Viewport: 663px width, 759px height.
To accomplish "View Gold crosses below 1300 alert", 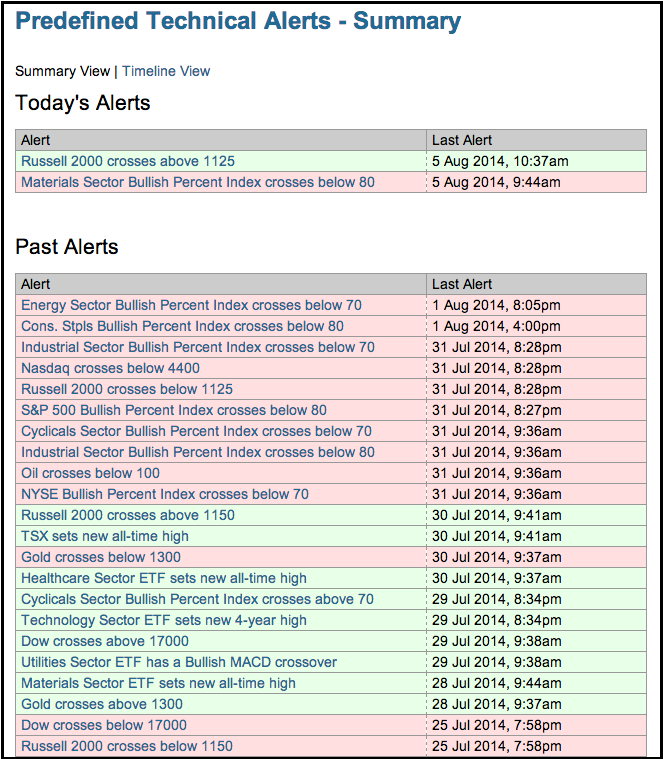I will [101, 557].
